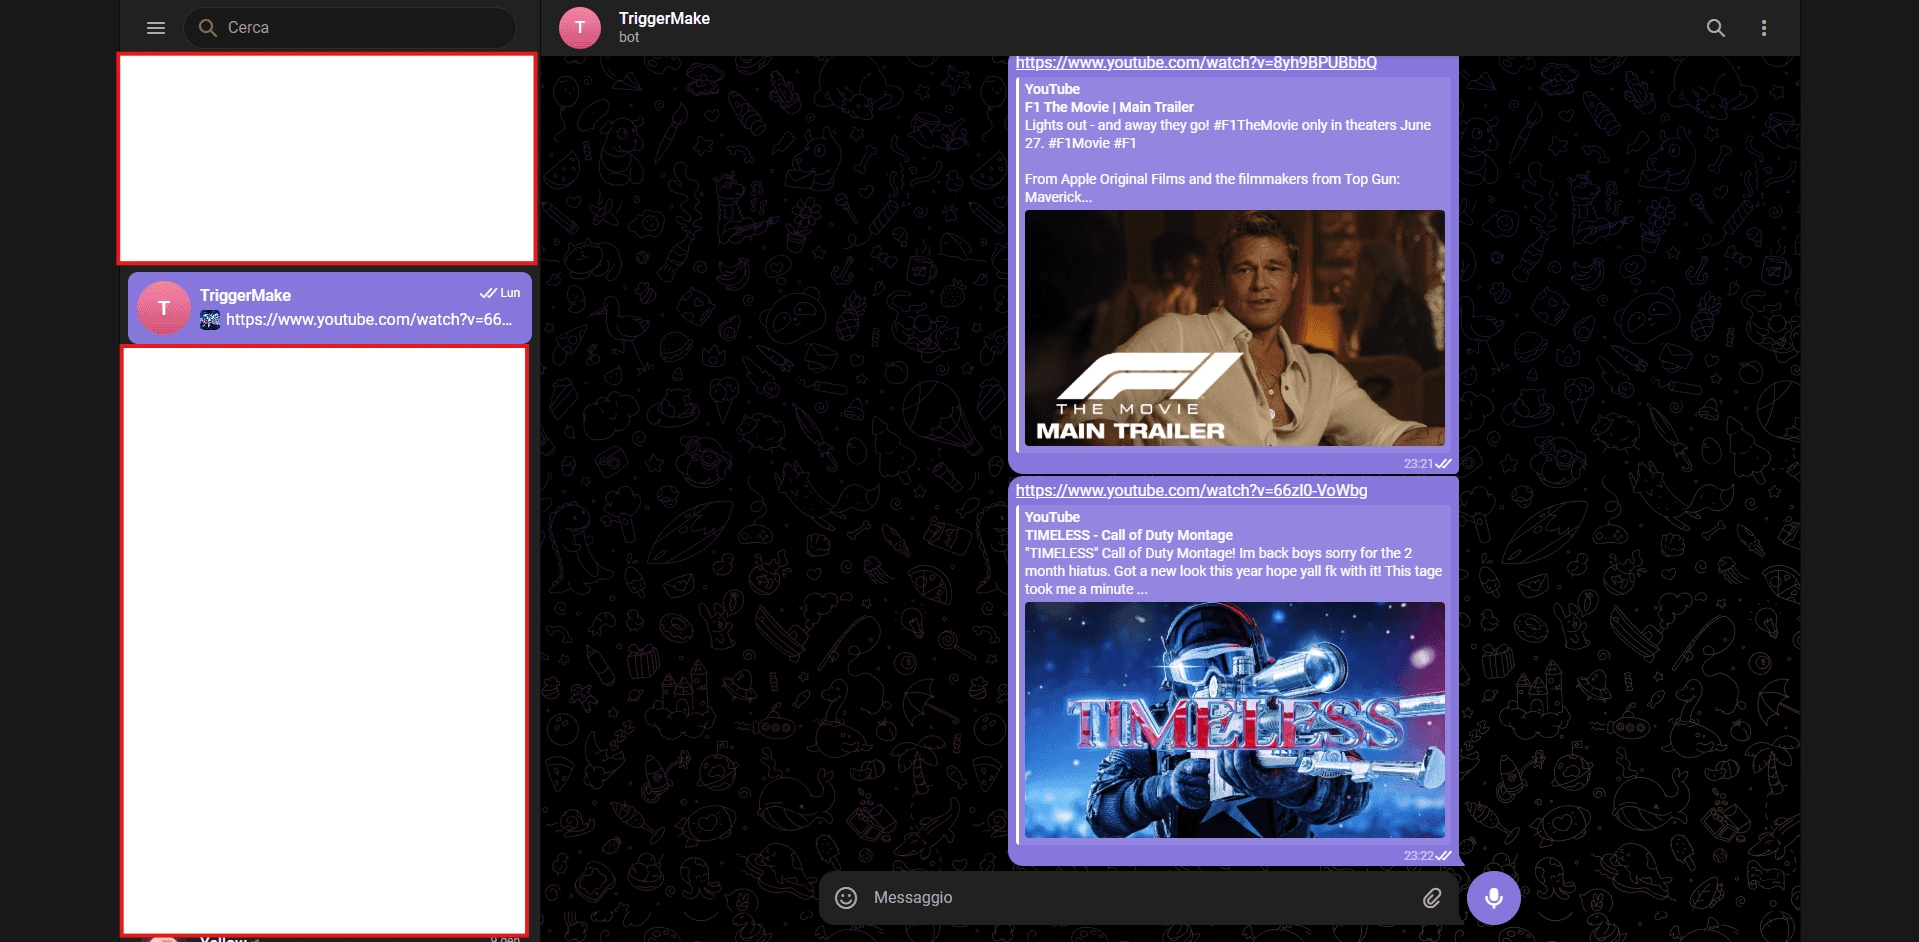Image resolution: width=1919 pixels, height=942 pixels.
Task: Open the F1 movie YouTube link
Action: [1196, 63]
